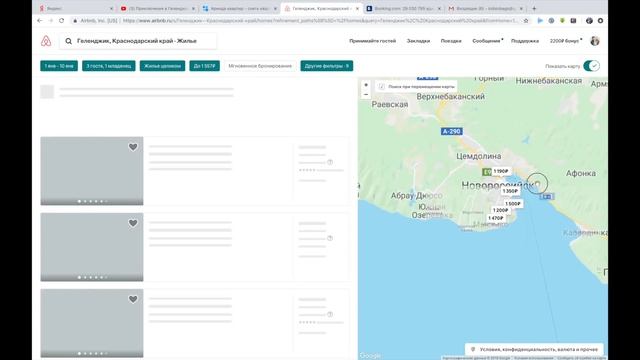
Task: Select the 1 190₽ map price marker
Action: click(501, 171)
